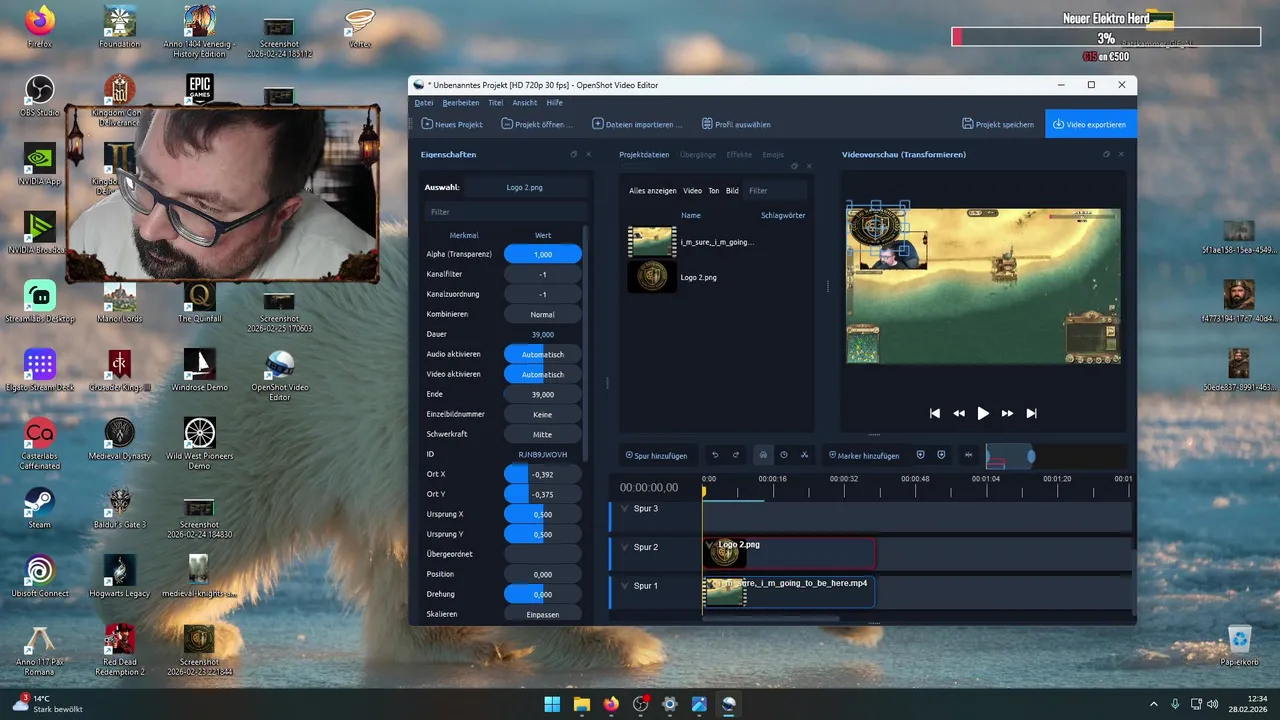The height and width of the screenshot is (720, 1280).
Task: Click the Eigenschaften Filter field
Action: click(504, 212)
